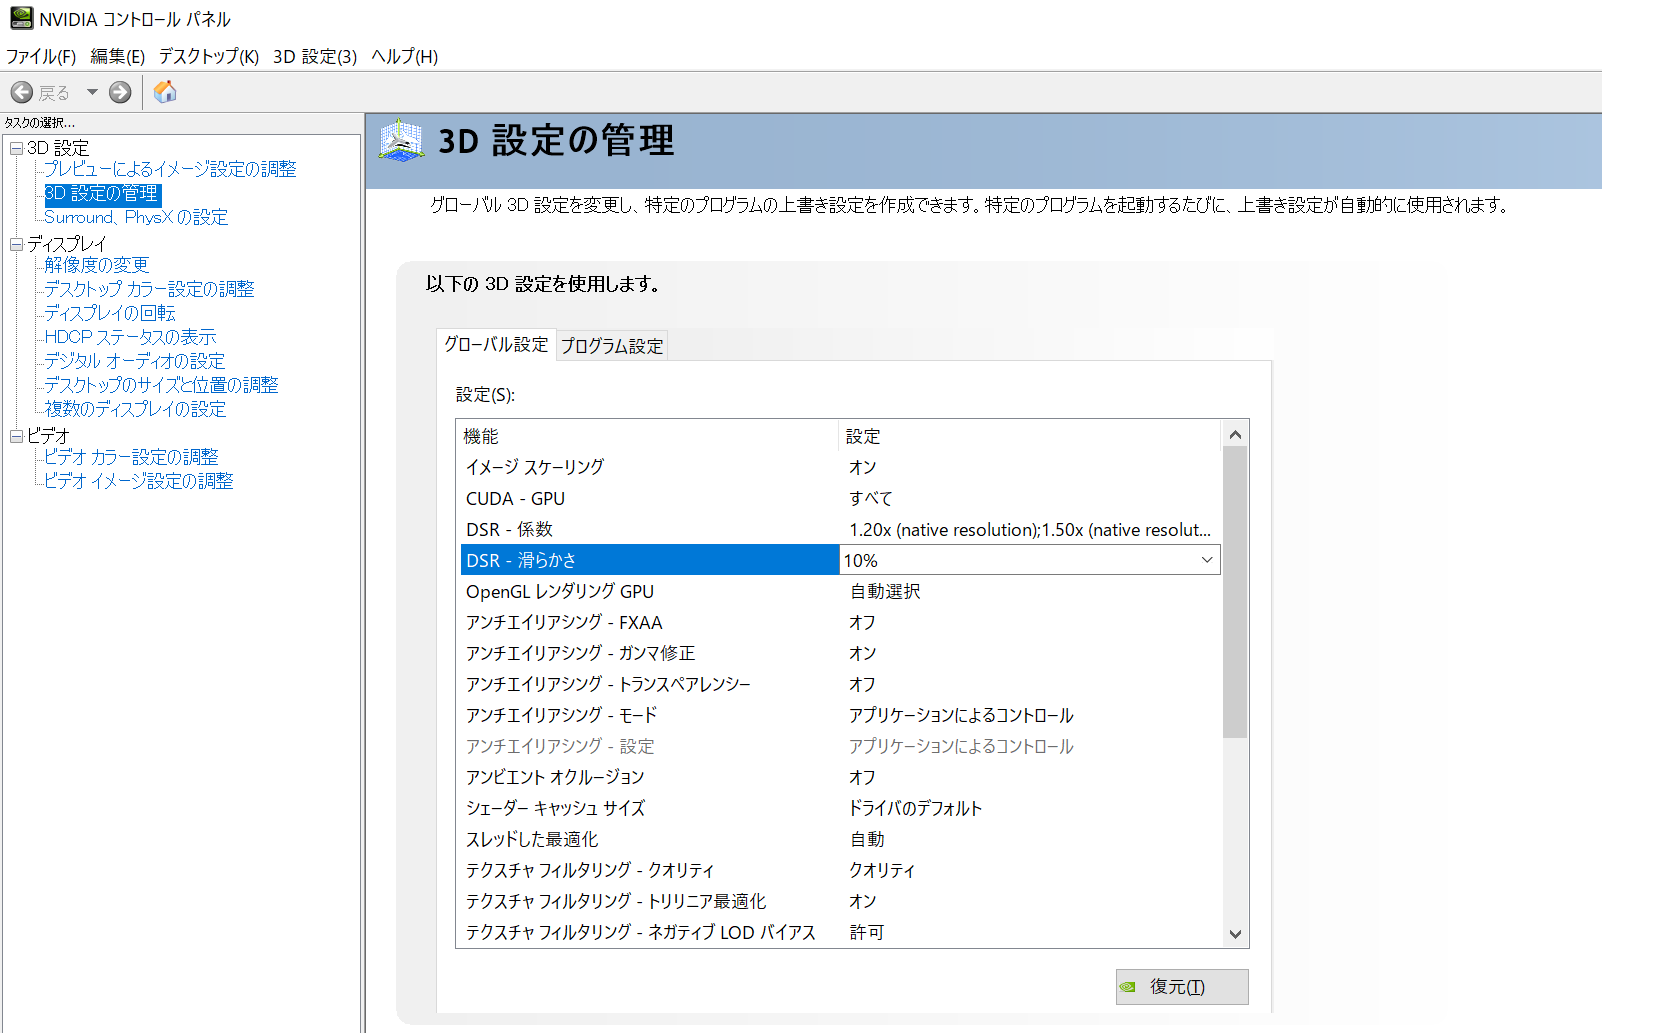Open Surround、PhysX の設定 link
This screenshot has height=1036, width=1656.
coord(136,217)
